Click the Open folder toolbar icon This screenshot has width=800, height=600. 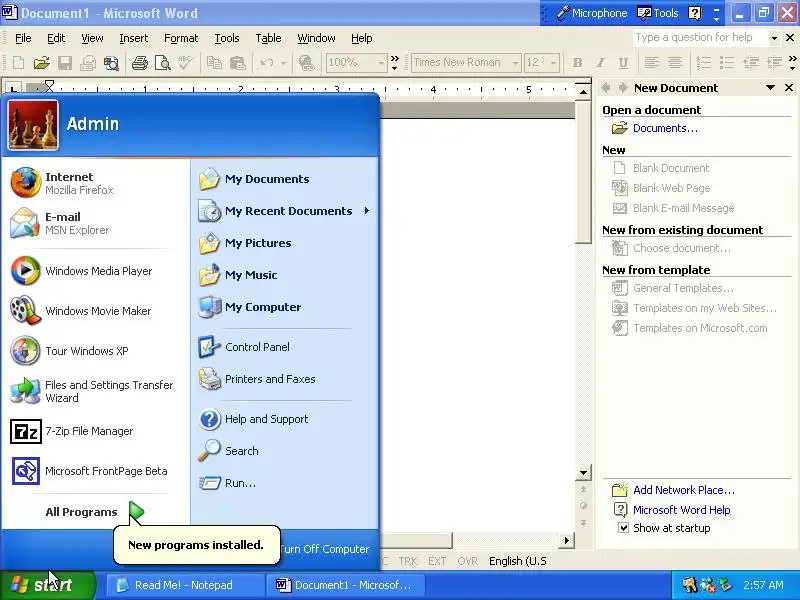click(41, 63)
